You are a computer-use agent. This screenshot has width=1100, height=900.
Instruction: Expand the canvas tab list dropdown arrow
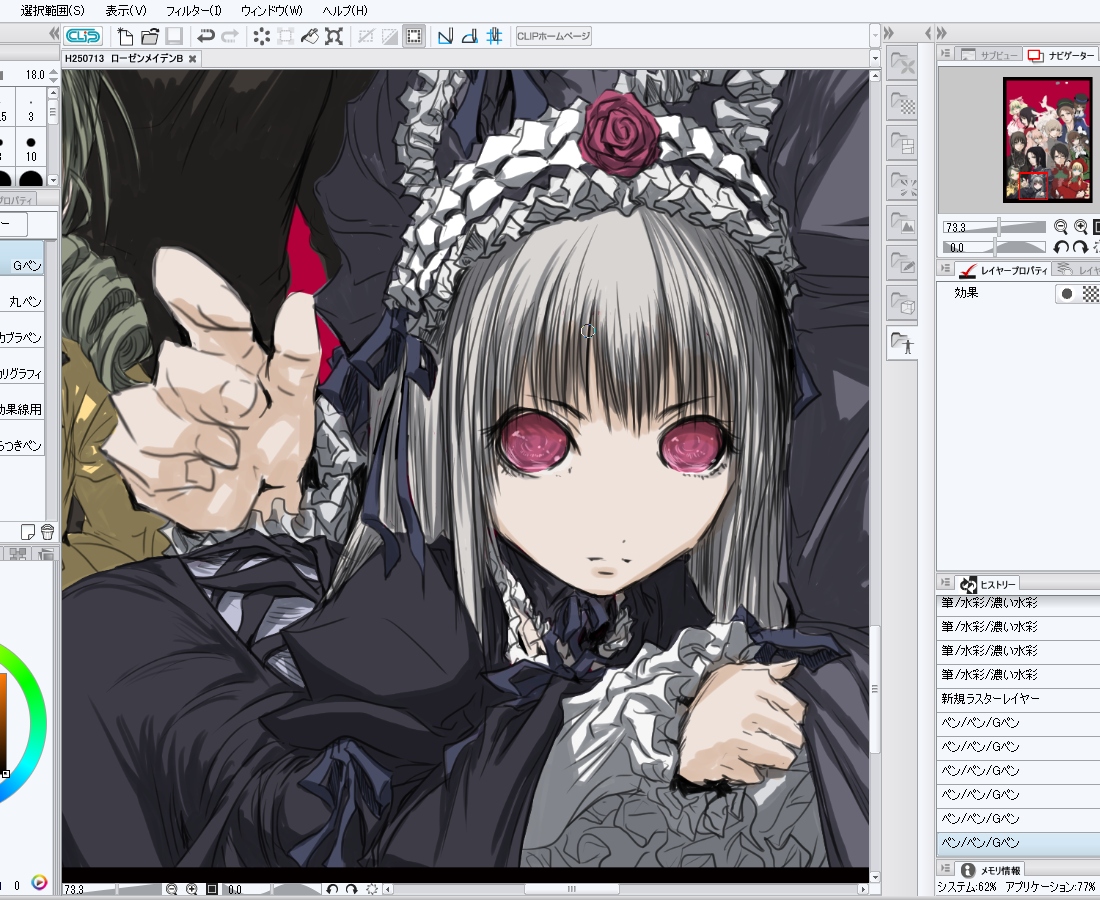point(875,58)
